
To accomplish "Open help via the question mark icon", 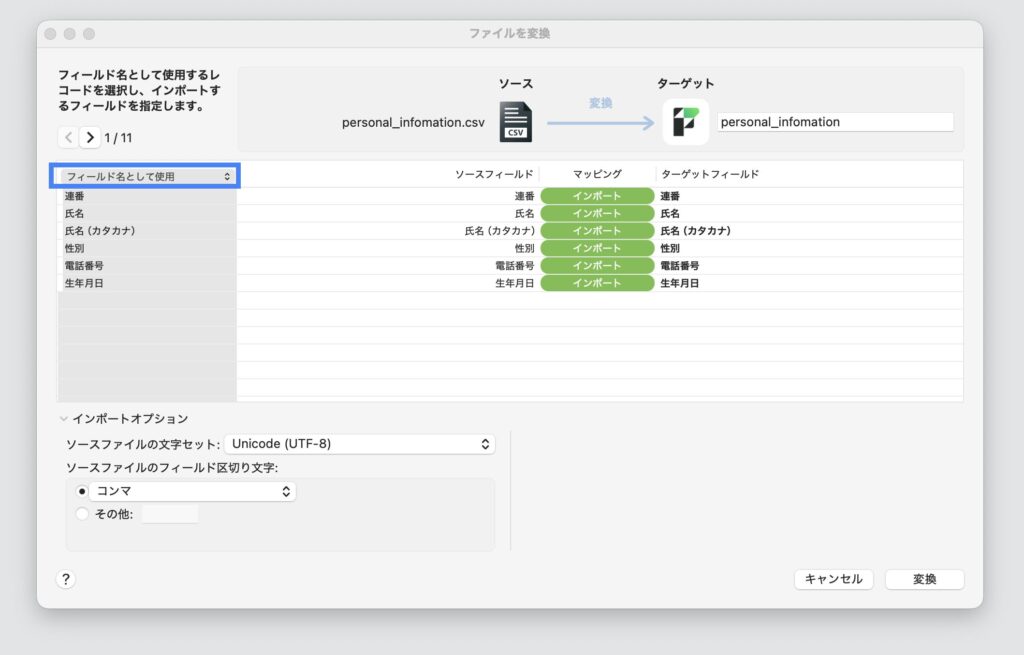I will (66, 579).
